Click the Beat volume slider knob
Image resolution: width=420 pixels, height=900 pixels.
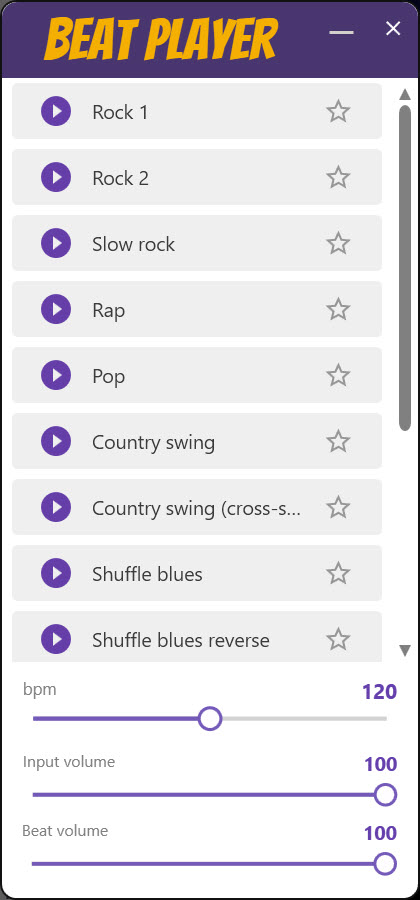385,863
